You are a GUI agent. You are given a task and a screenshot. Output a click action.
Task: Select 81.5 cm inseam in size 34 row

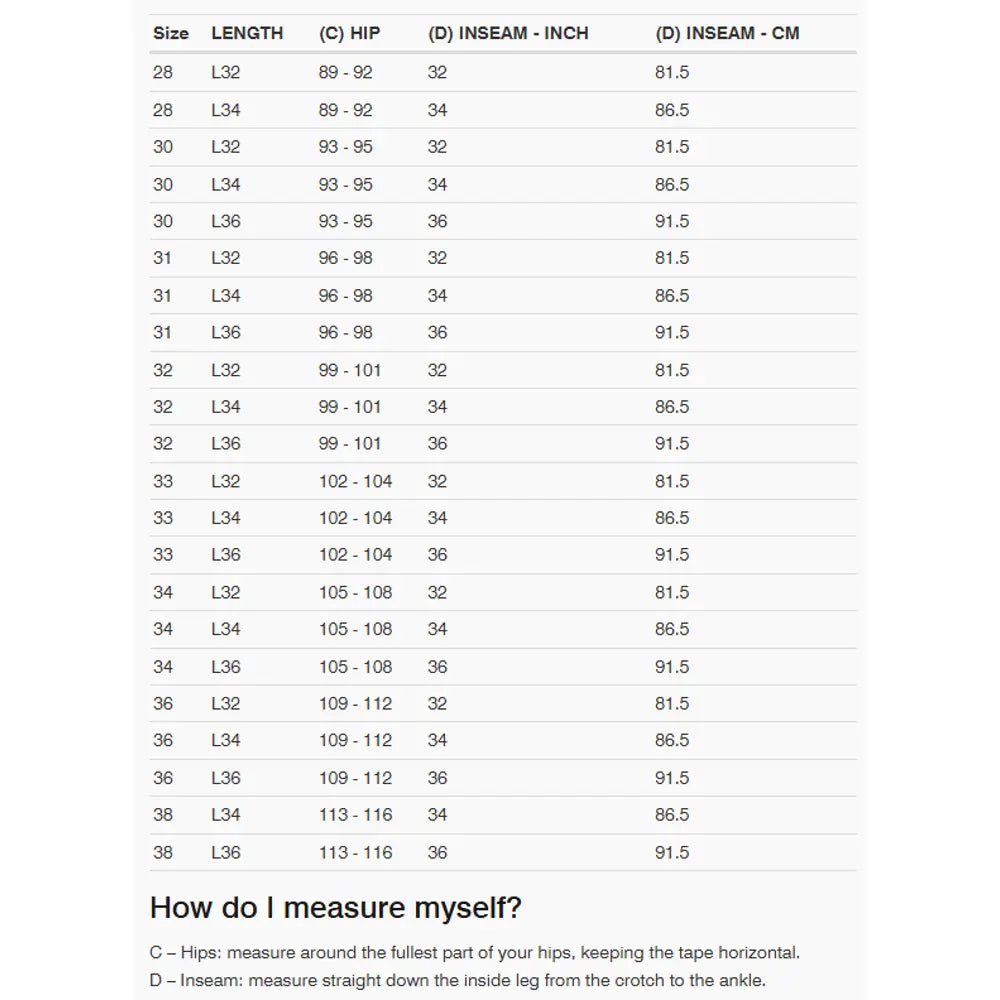point(672,592)
